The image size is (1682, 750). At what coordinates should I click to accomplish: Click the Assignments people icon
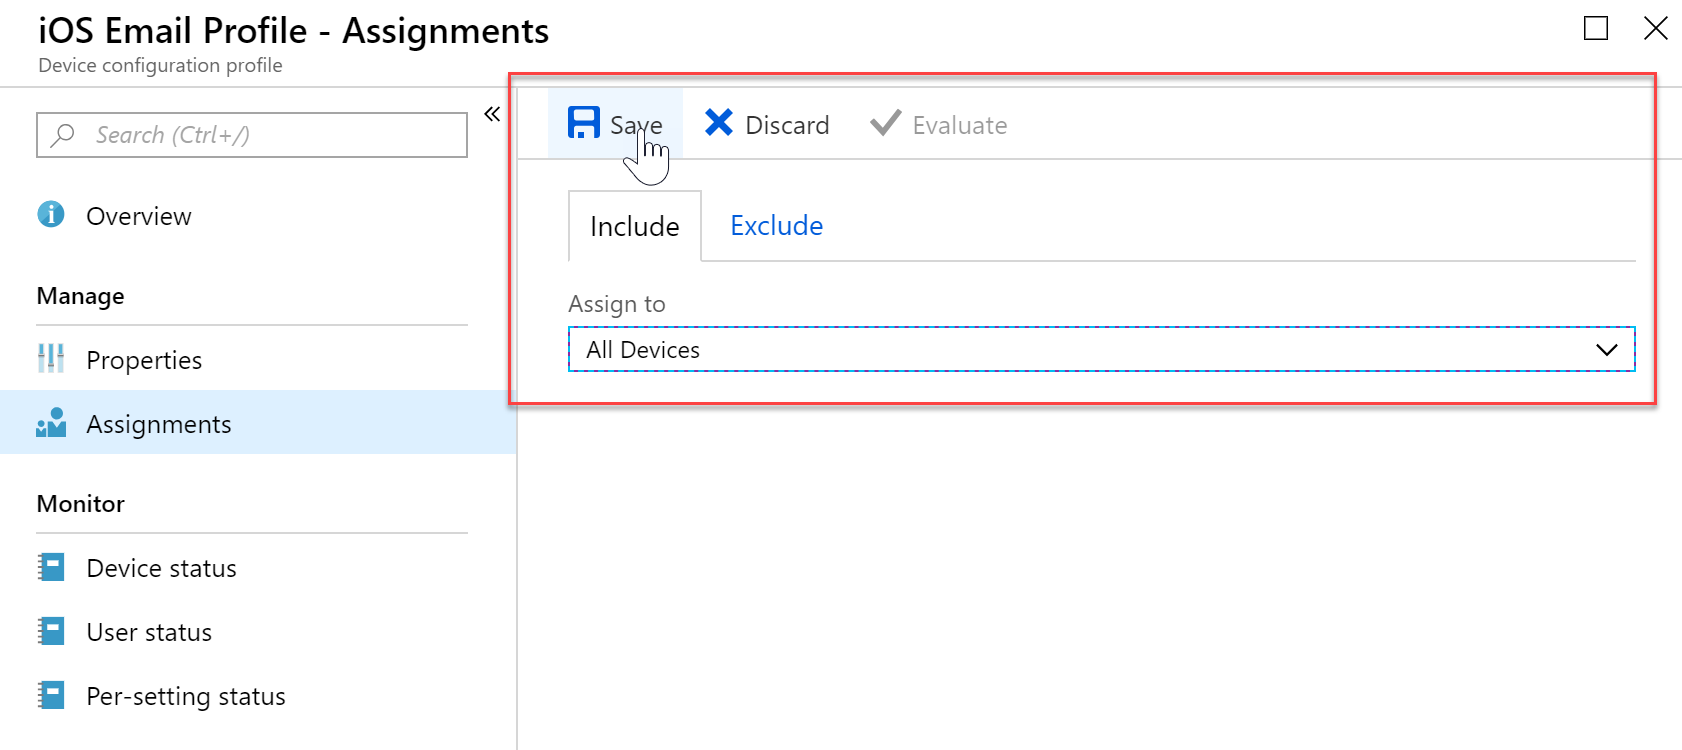pyautogui.click(x=51, y=422)
